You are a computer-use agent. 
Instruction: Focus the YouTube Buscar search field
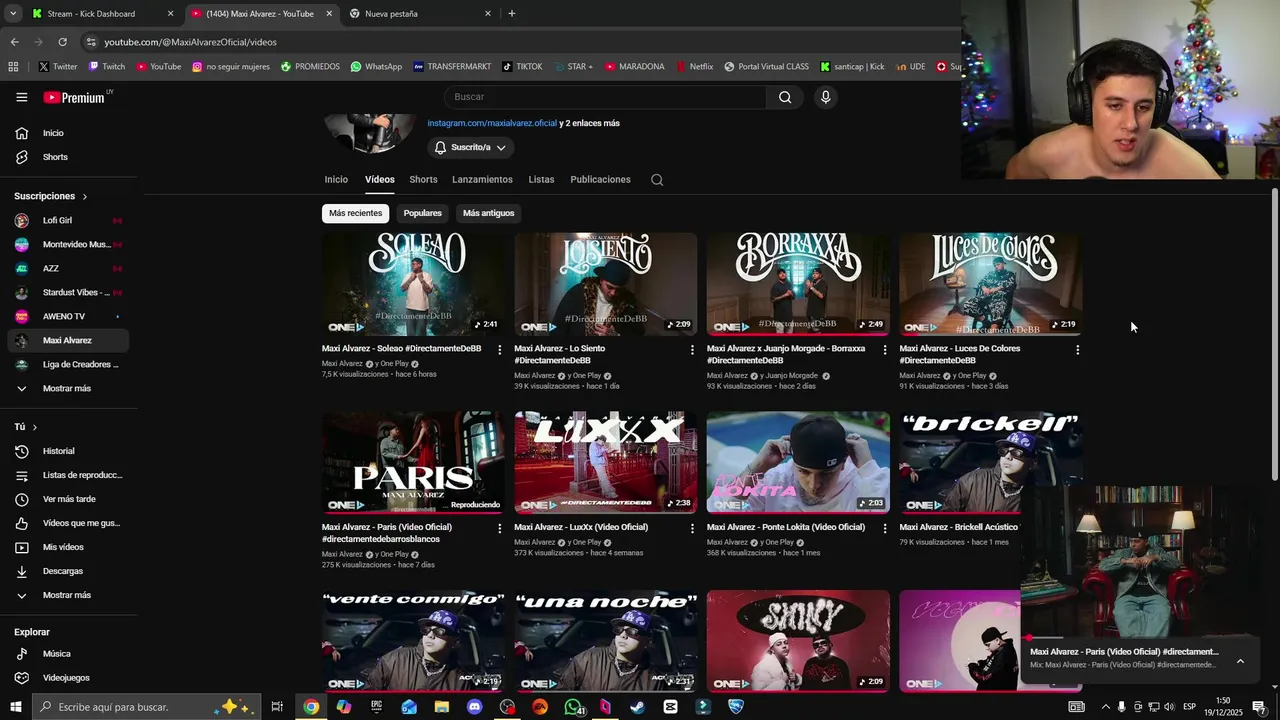pyautogui.click(x=605, y=97)
